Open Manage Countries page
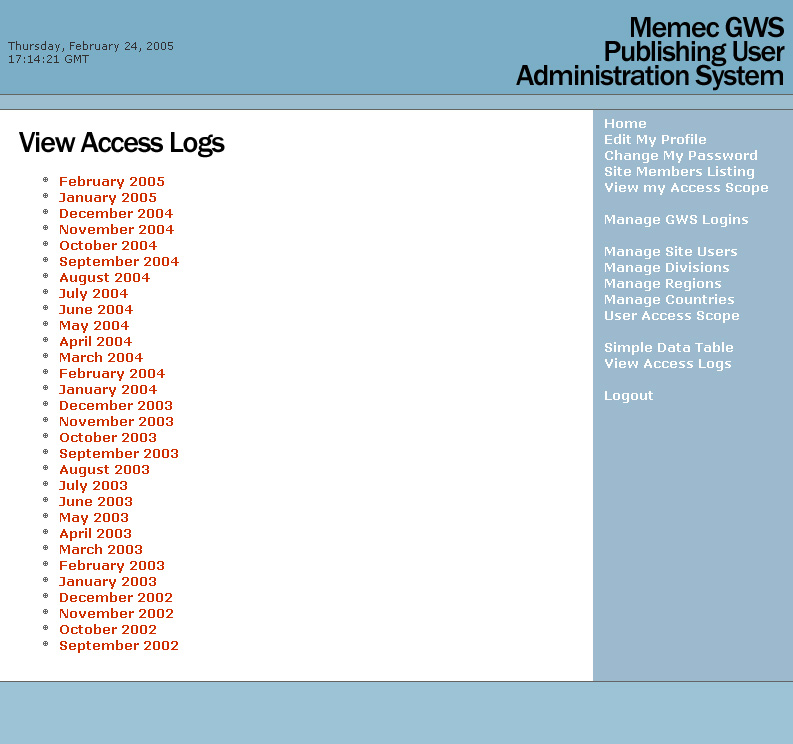The image size is (793, 744). pos(669,299)
